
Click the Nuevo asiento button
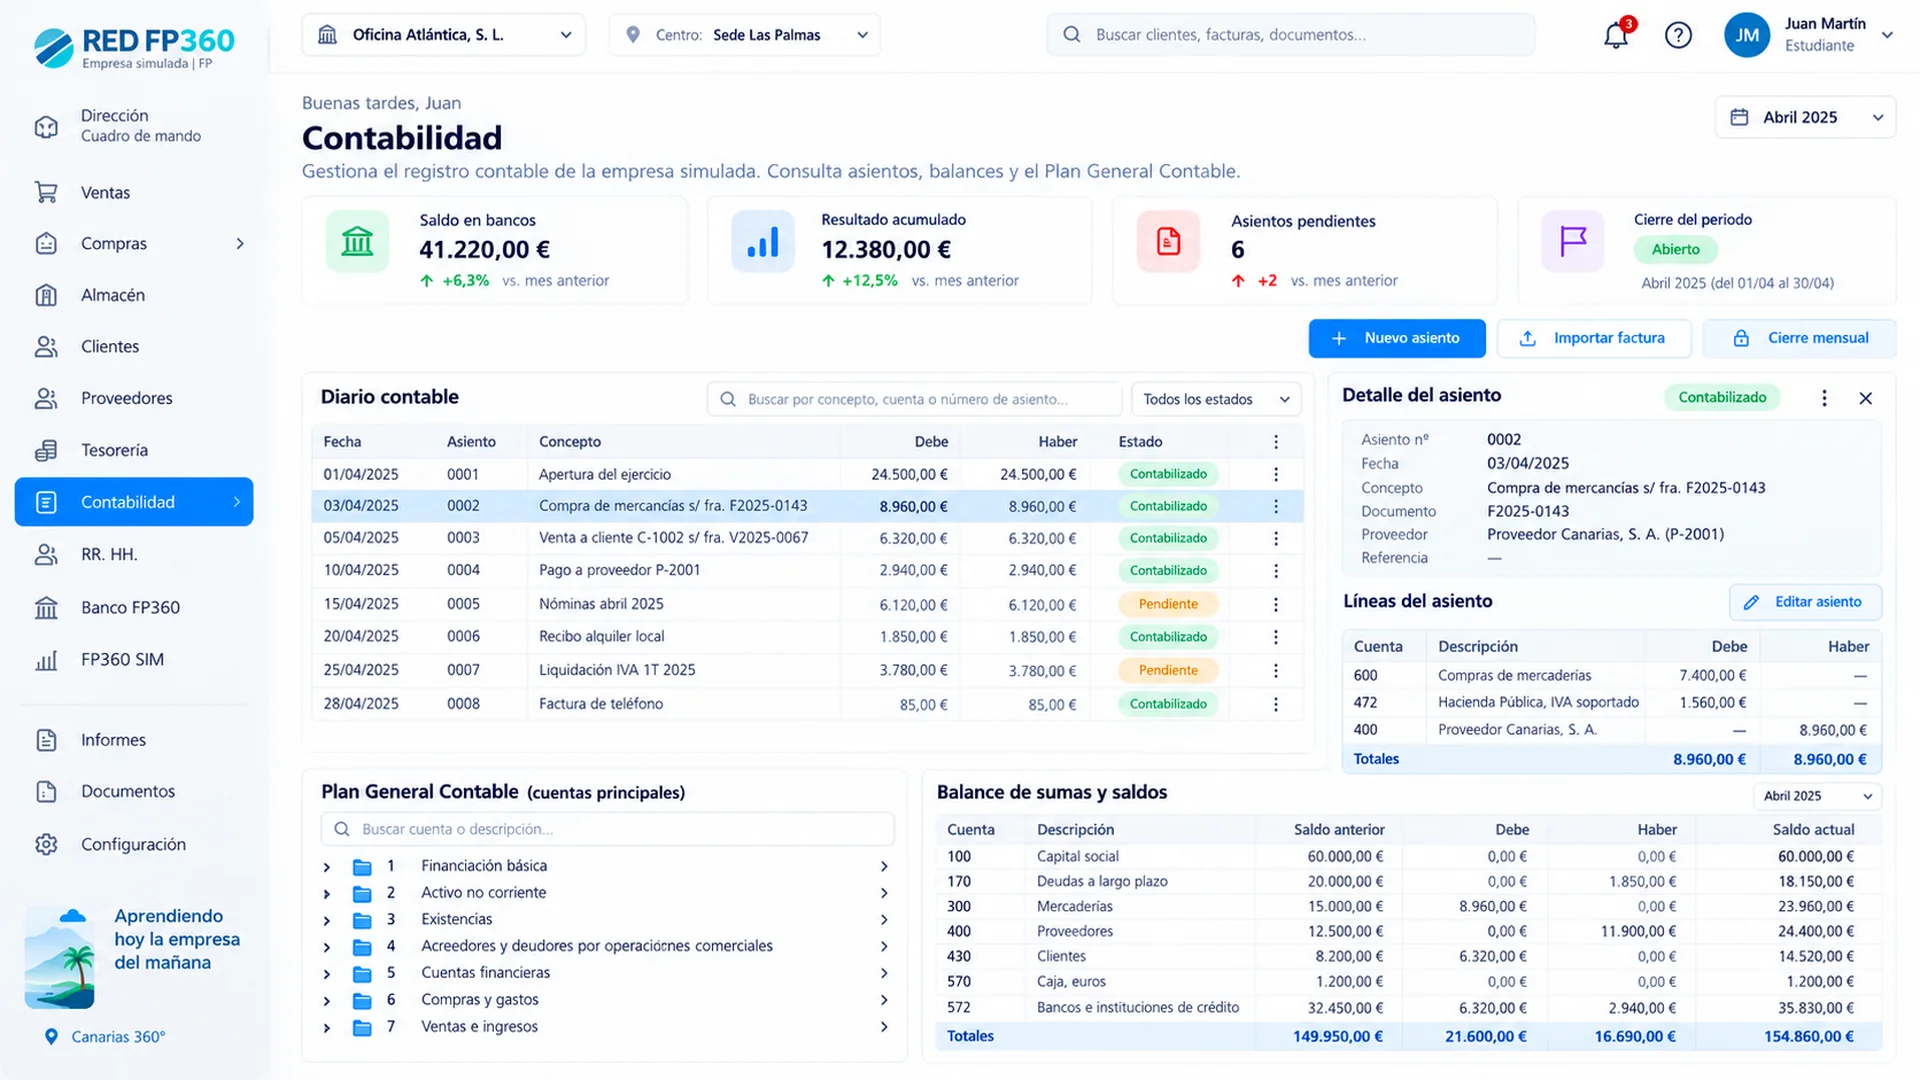click(x=1397, y=338)
